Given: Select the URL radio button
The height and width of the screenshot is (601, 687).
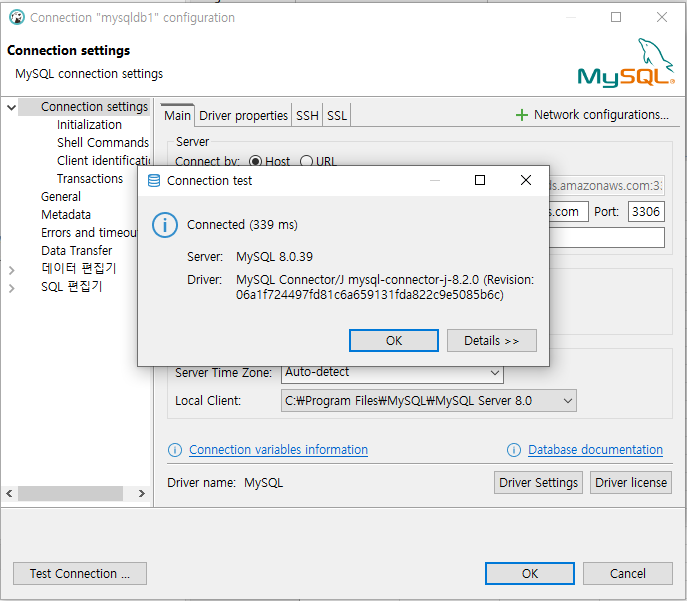Looking at the screenshot, I should [x=306, y=162].
